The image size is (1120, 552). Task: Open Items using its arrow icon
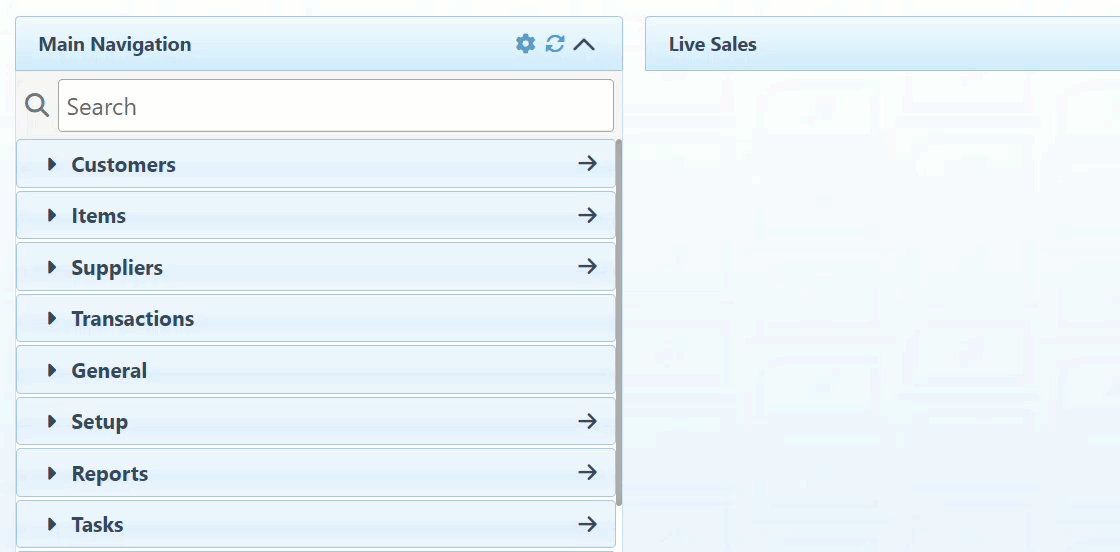tap(588, 215)
